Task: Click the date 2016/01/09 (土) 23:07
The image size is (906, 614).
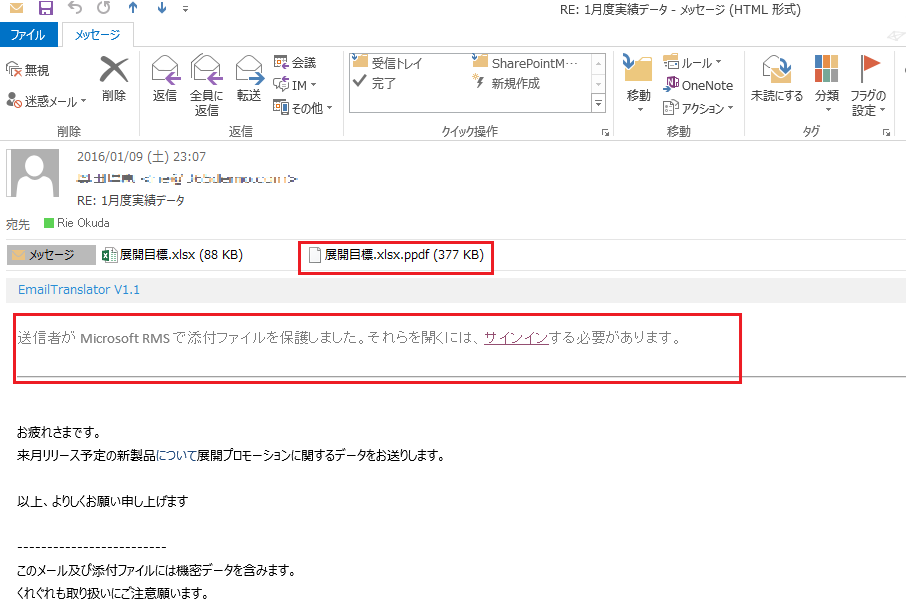Action: point(142,157)
